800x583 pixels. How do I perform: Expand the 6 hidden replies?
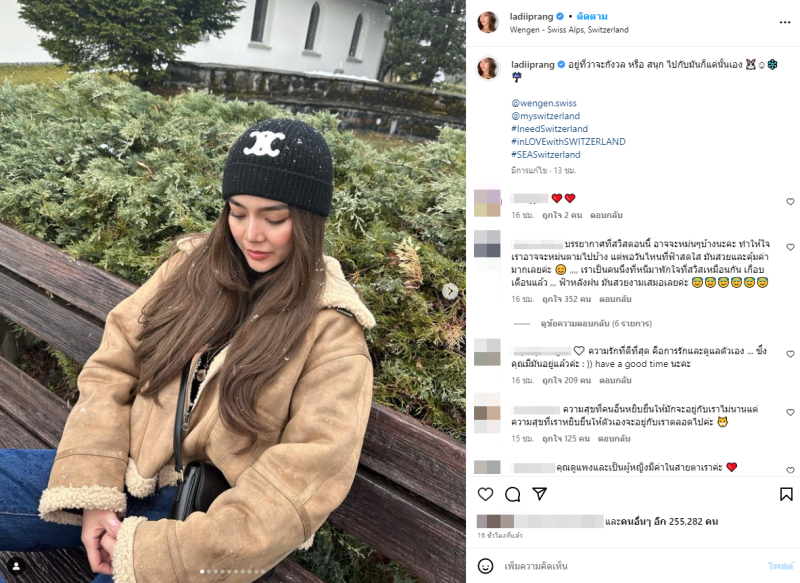(596, 323)
